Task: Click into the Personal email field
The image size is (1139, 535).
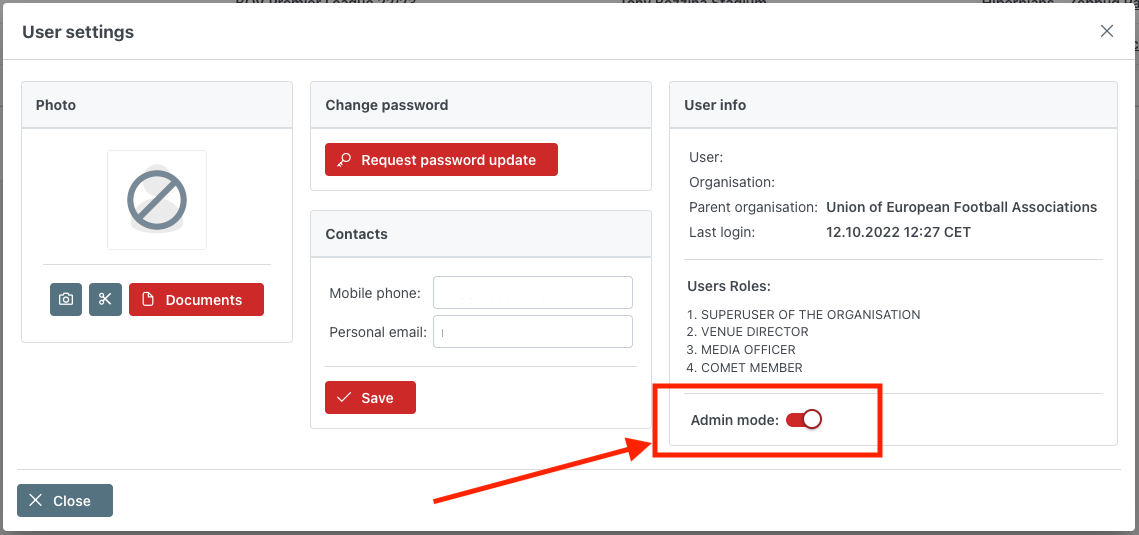Action: click(x=532, y=332)
